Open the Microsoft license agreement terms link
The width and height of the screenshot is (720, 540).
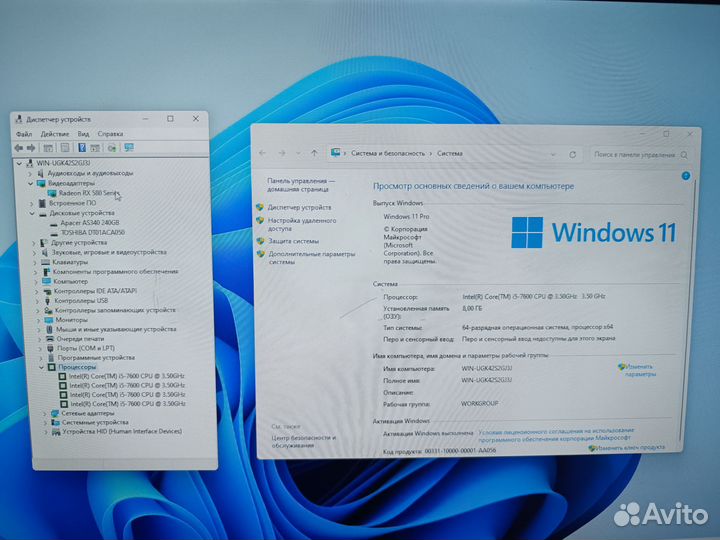(556, 434)
